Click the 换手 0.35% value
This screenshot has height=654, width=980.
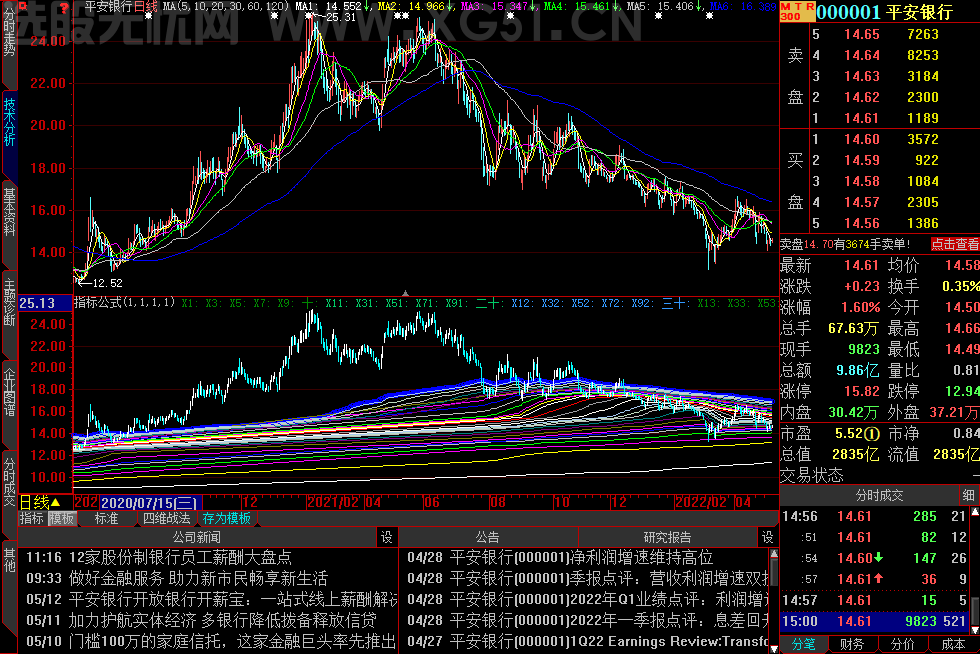961,286
